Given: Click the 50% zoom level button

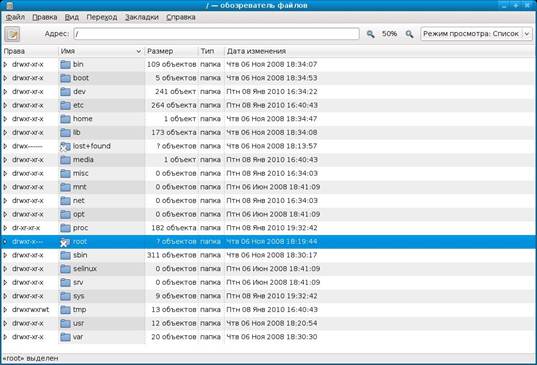Looking at the screenshot, I should coord(389,34).
